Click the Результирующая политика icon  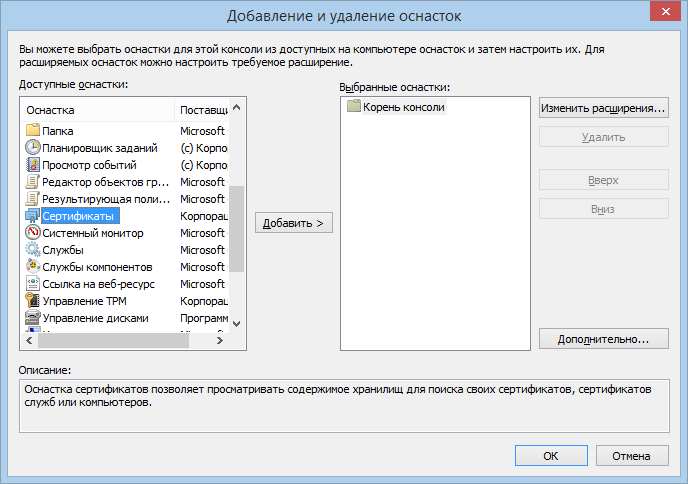click(32, 199)
